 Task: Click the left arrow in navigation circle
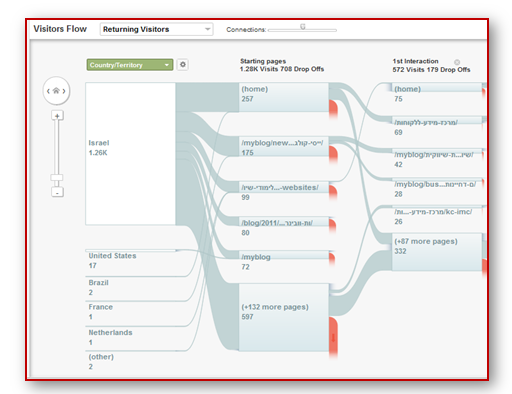[48, 91]
